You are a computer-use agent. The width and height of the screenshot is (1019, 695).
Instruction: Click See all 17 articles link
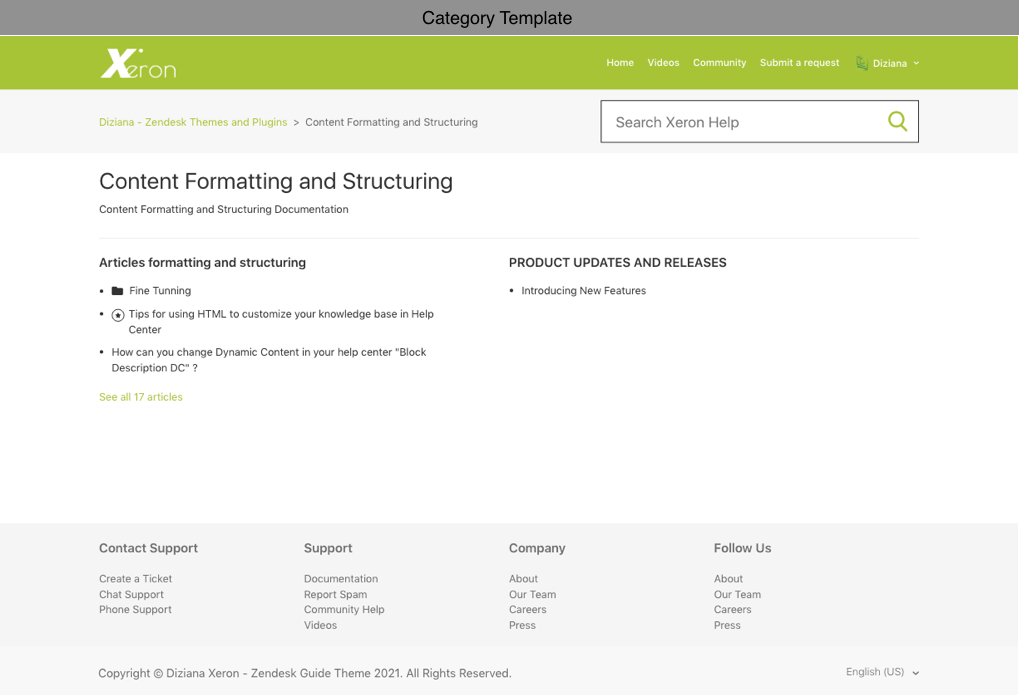click(x=141, y=397)
